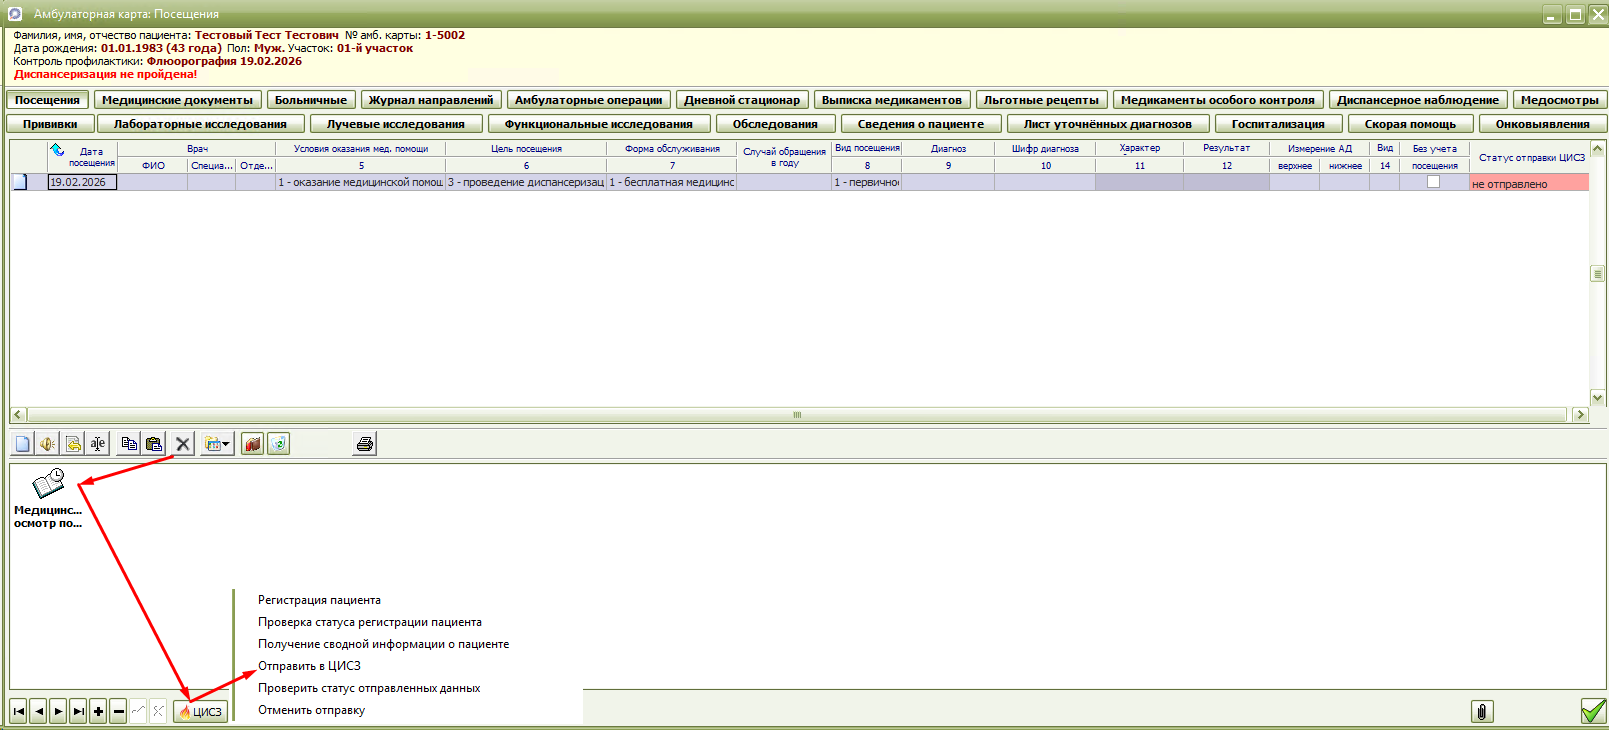Viewport: 1609px width, 730px height.
Task: Click the date field 19.02.2026
Action: 82,182
